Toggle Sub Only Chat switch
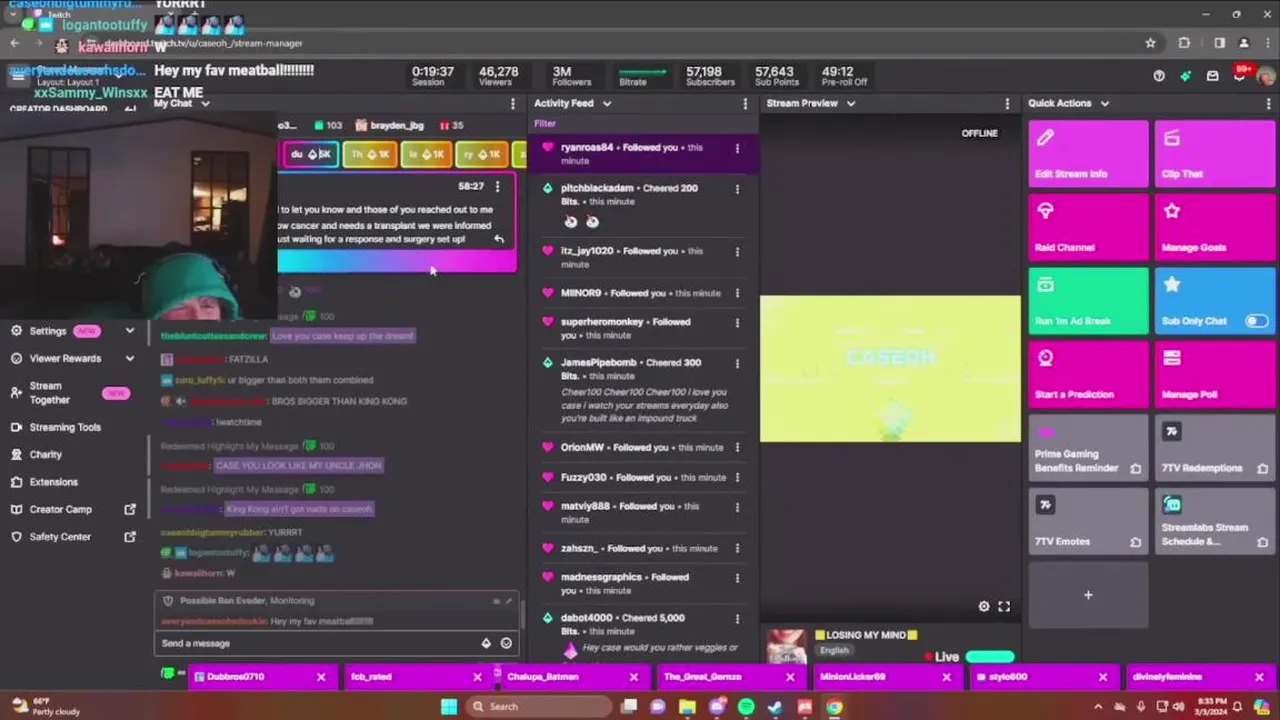The image size is (1280, 720). 1256,321
